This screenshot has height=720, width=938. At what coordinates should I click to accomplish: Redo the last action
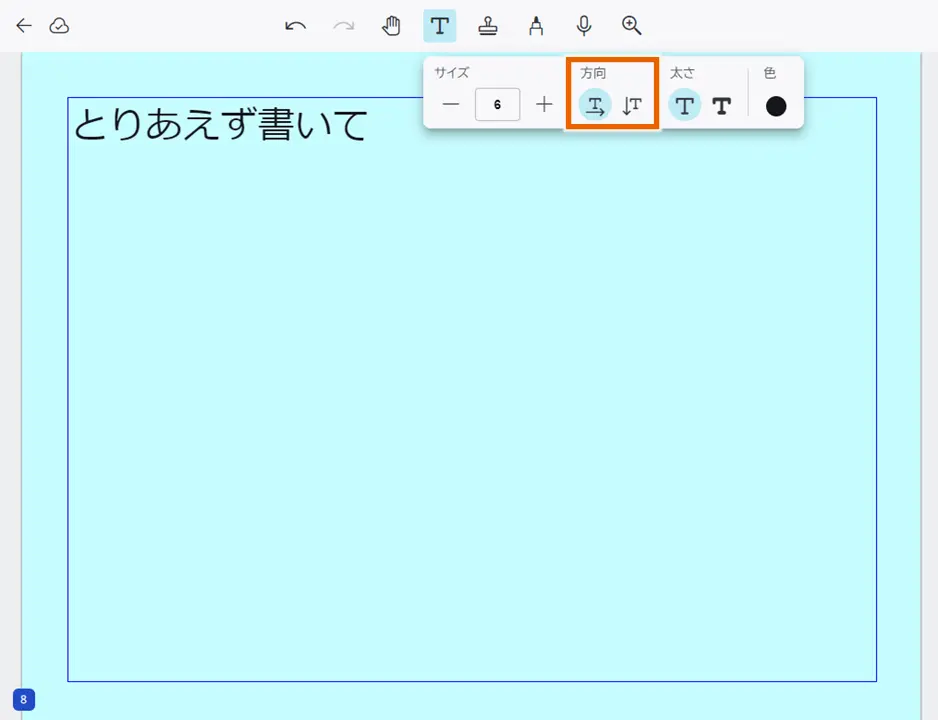tap(344, 26)
